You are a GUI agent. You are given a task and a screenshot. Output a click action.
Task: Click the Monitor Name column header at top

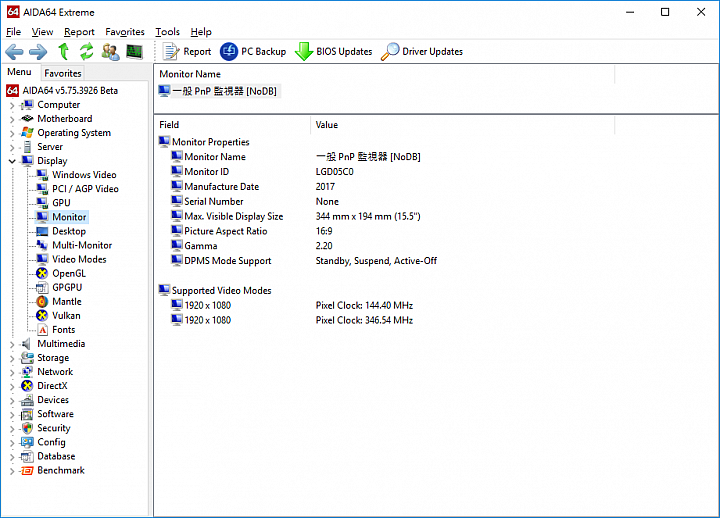[384, 74]
